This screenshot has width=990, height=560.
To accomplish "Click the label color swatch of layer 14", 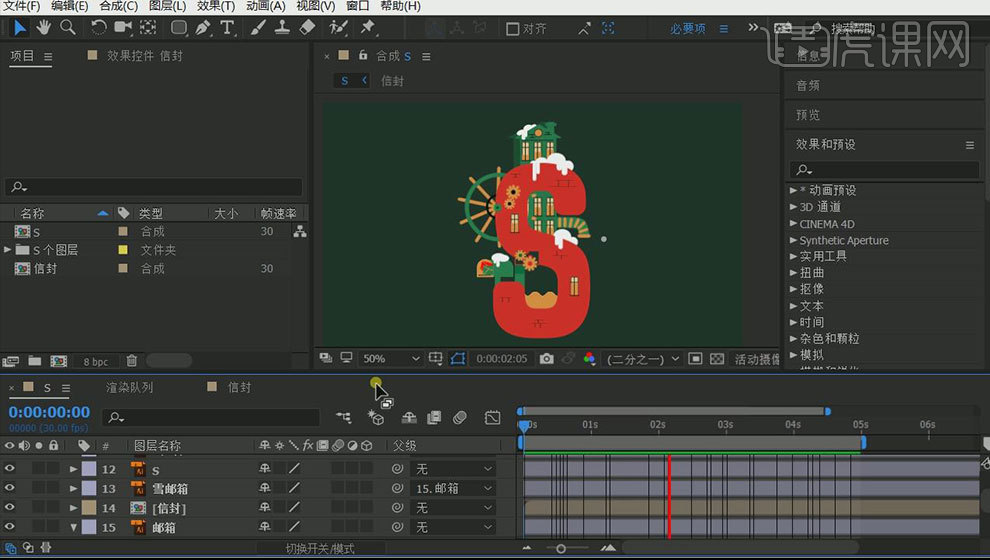I will click(x=88, y=507).
